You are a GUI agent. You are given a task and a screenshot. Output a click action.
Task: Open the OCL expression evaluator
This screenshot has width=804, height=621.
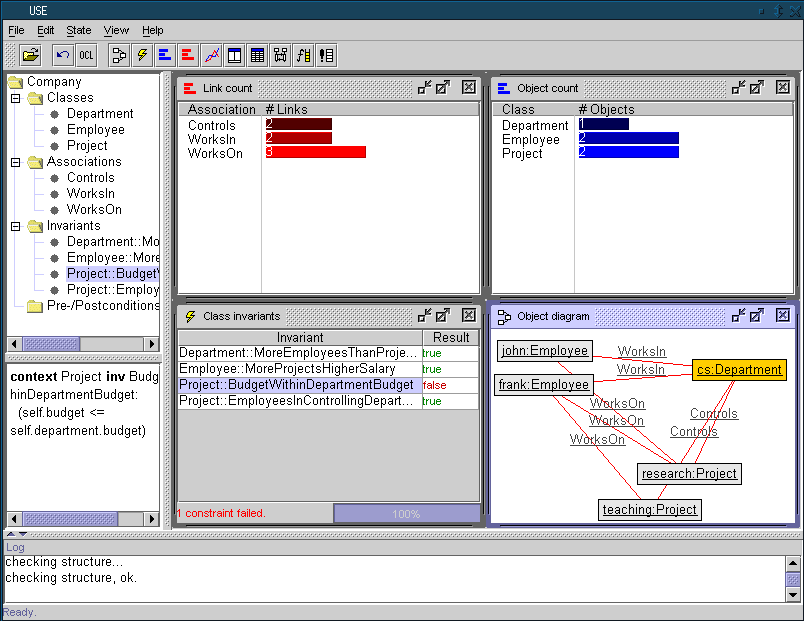point(87,54)
